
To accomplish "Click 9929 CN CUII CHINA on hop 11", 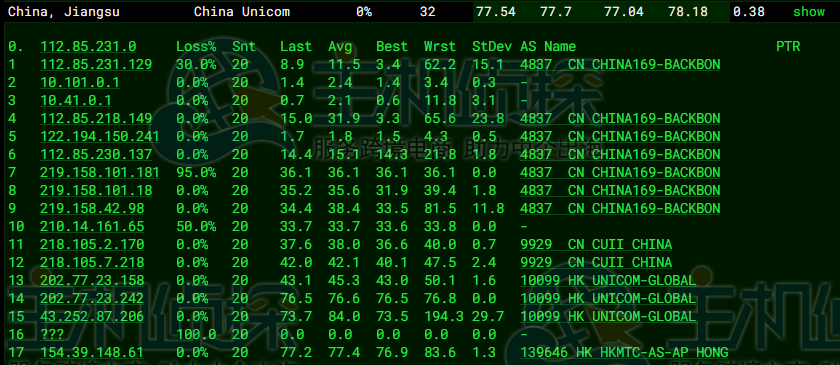I will 596,245.
